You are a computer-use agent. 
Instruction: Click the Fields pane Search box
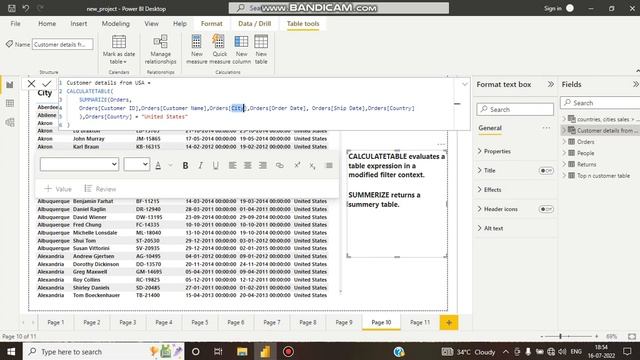[x=600, y=102]
